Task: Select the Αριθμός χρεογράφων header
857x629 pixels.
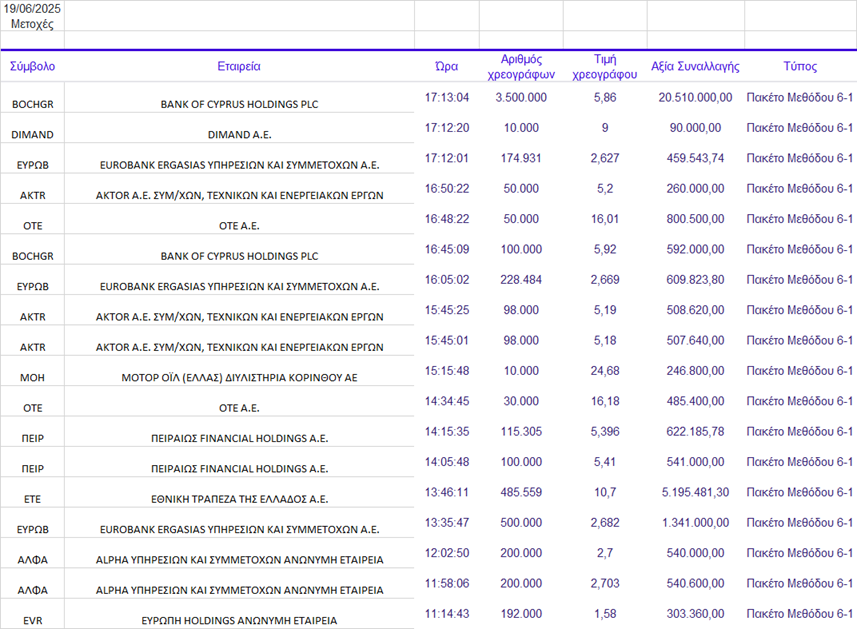Action: pos(521,67)
